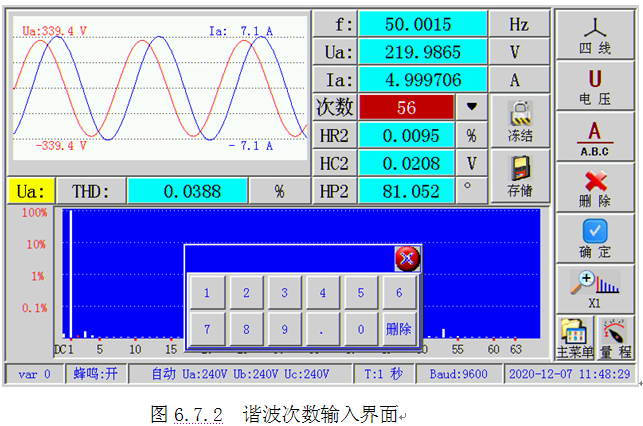
Task: Click the harmonic order field showing 56
Action: pos(406,107)
